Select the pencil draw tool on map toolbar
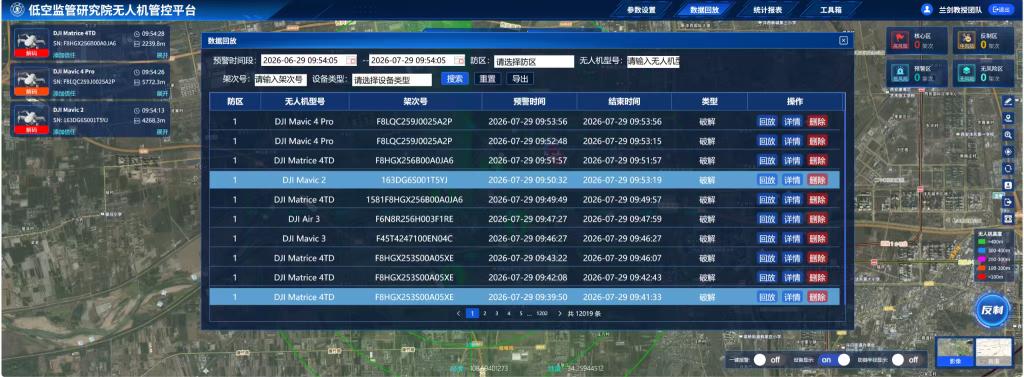 pos(1008,101)
